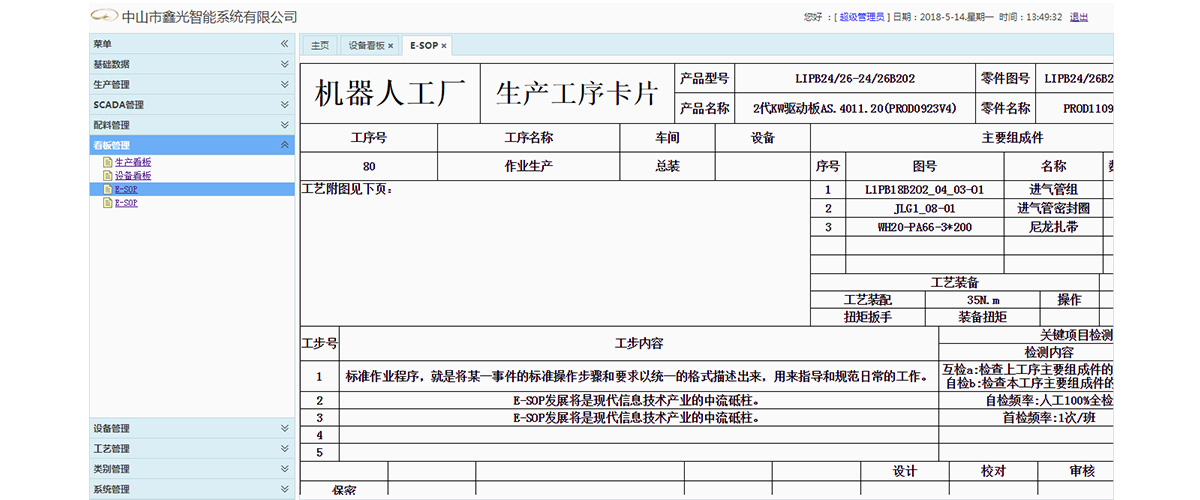Expand the 生产管理 menu section
Screen dimensions: 1200x500
coord(285,85)
